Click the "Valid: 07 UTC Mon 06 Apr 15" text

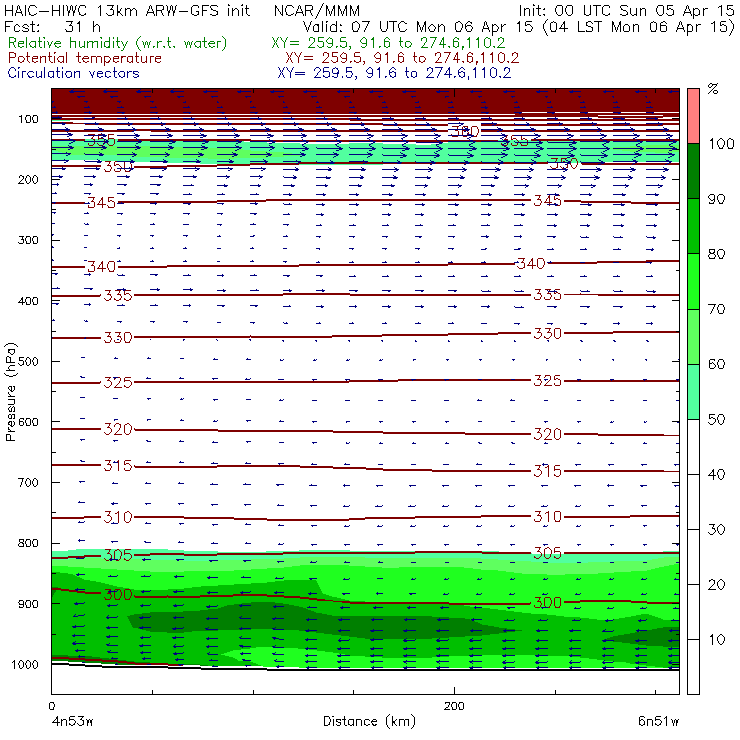click(418, 27)
